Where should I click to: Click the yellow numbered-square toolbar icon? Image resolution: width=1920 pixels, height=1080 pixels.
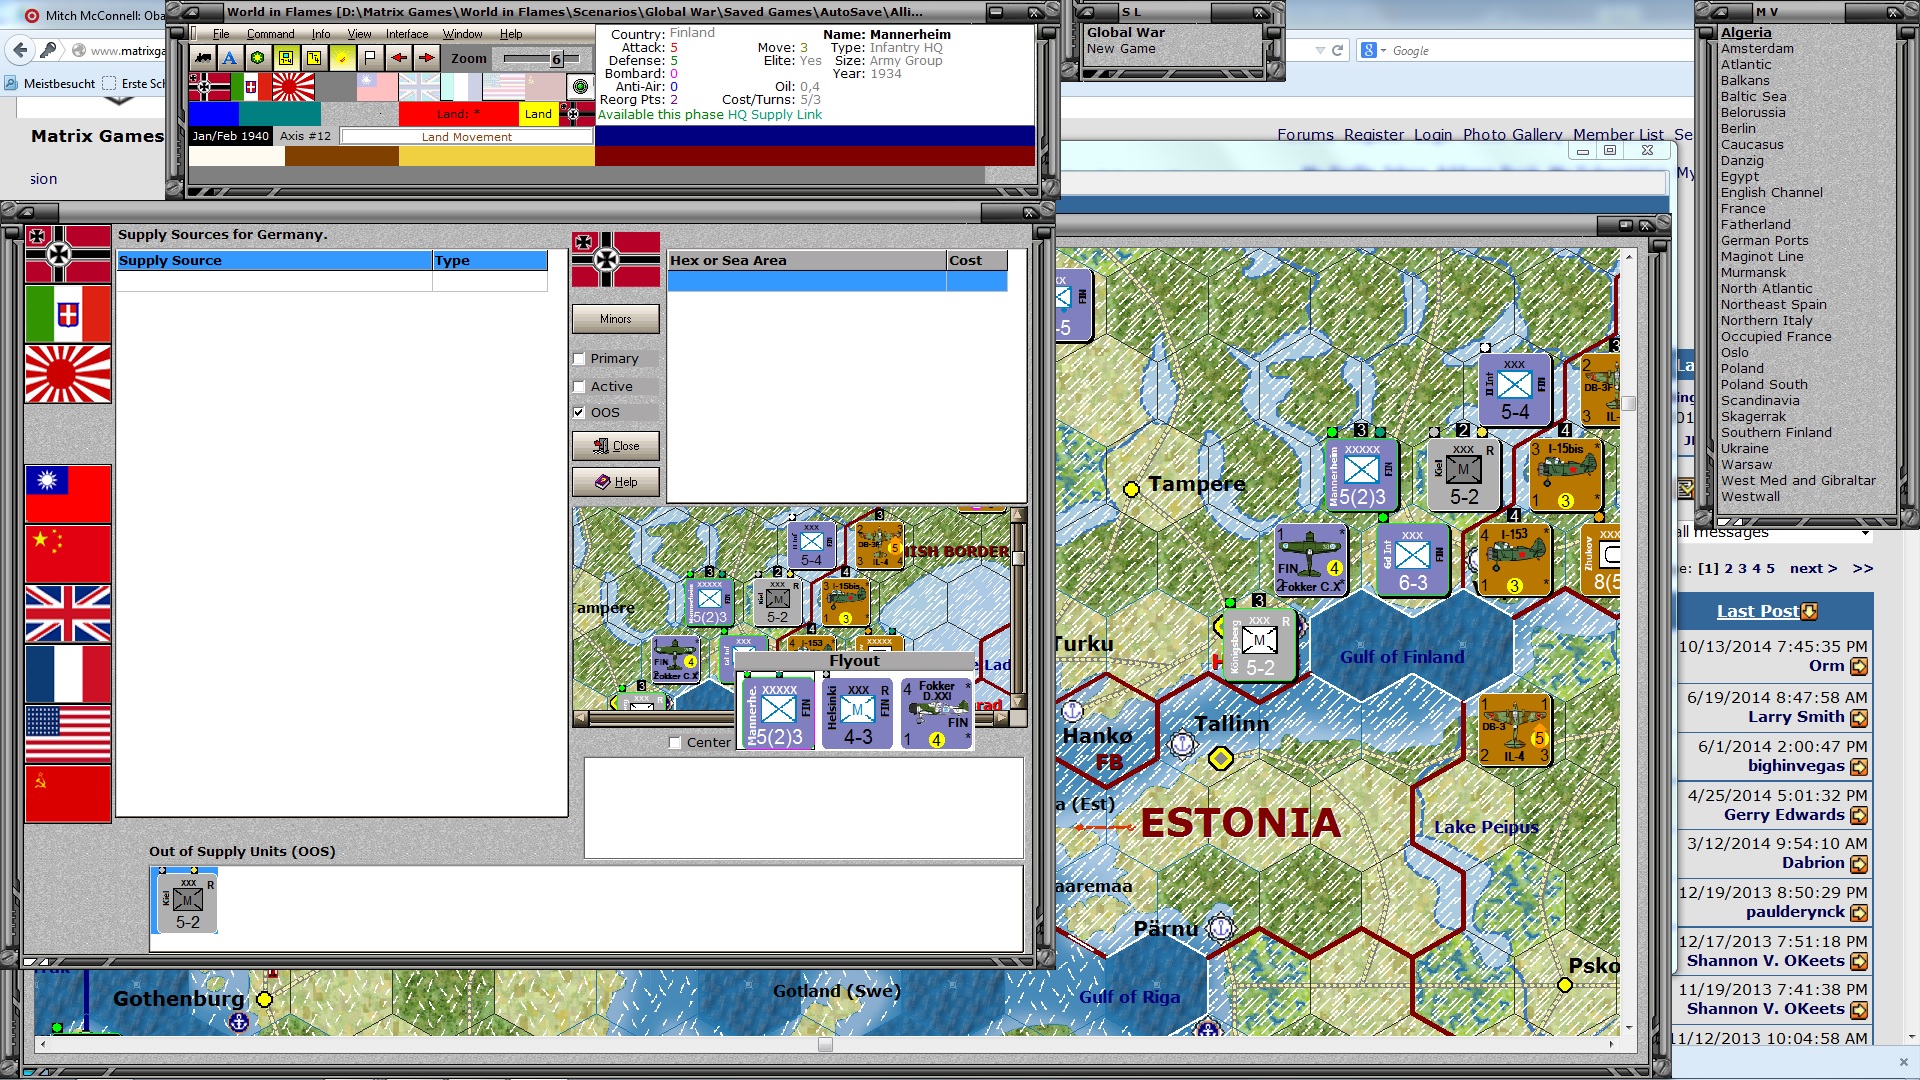pyautogui.click(x=314, y=58)
